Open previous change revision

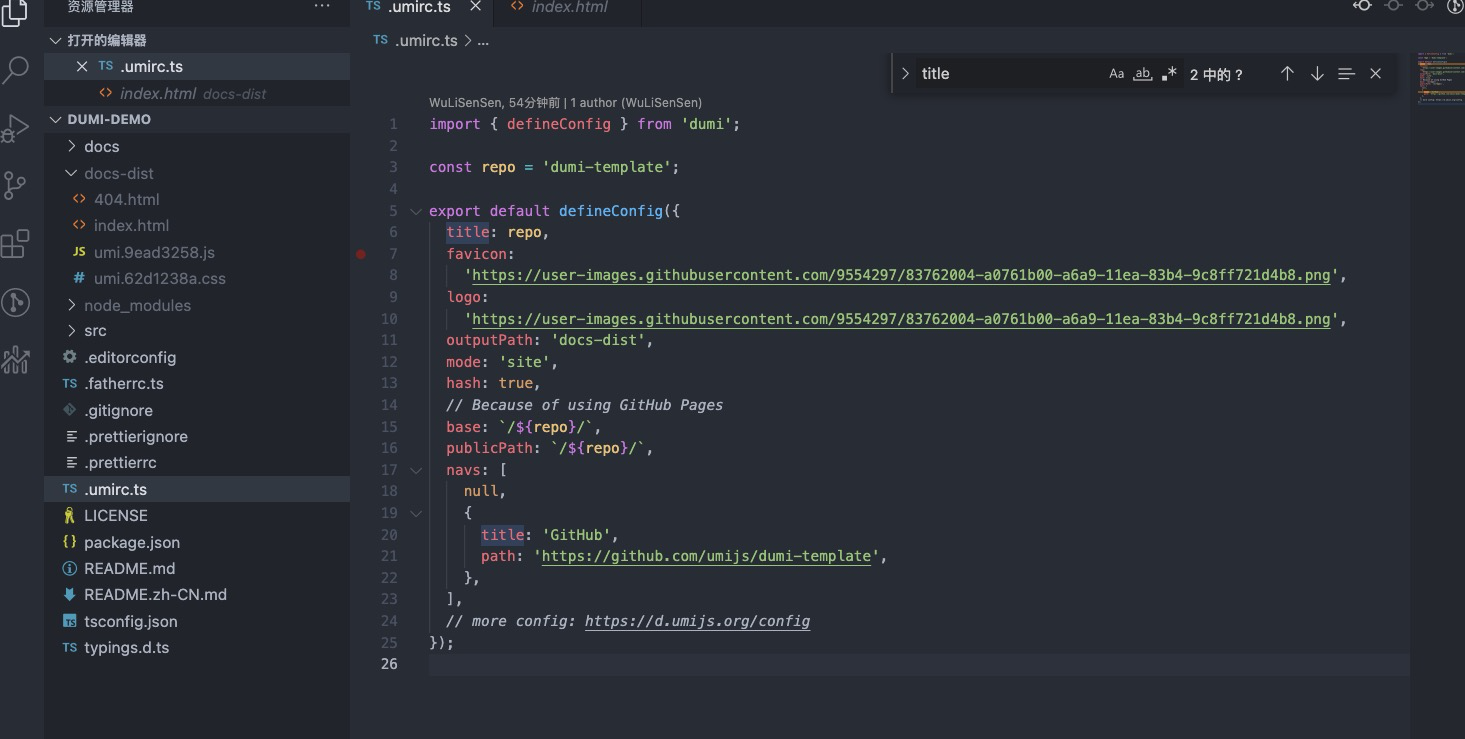click(x=1362, y=5)
